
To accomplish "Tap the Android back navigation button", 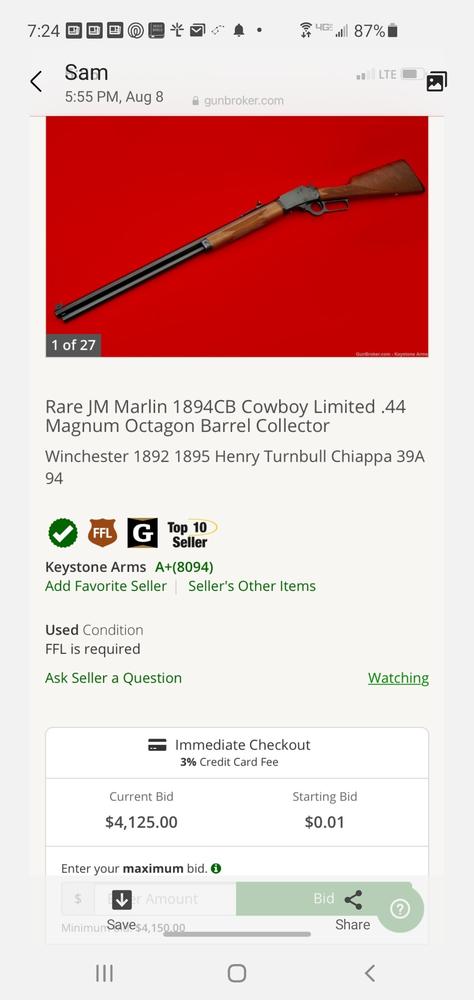I will [x=369, y=973].
